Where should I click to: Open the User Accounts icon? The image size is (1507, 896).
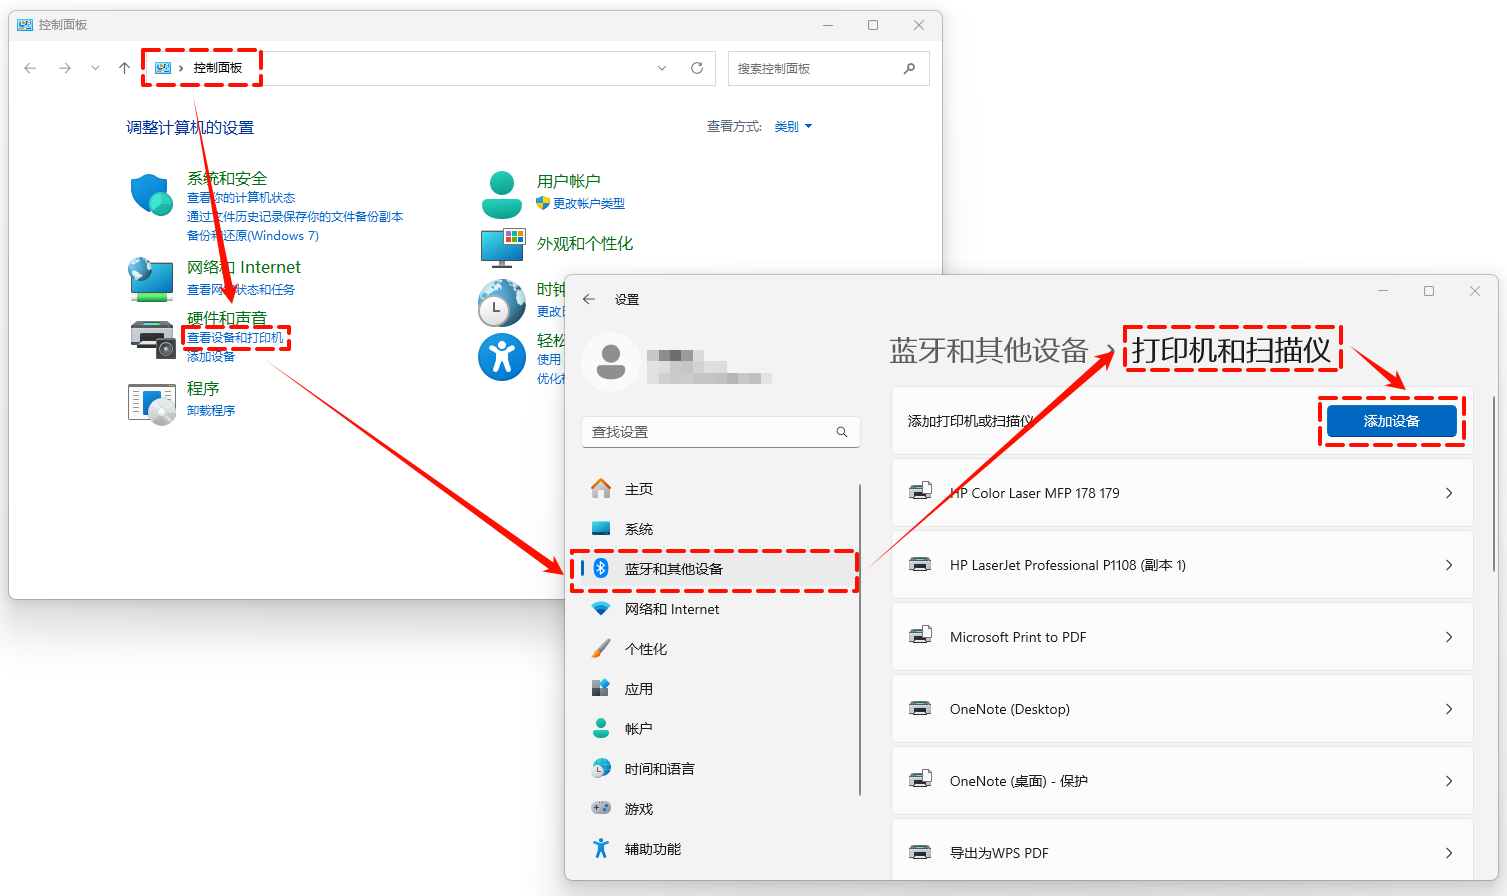pyautogui.click(x=501, y=194)
